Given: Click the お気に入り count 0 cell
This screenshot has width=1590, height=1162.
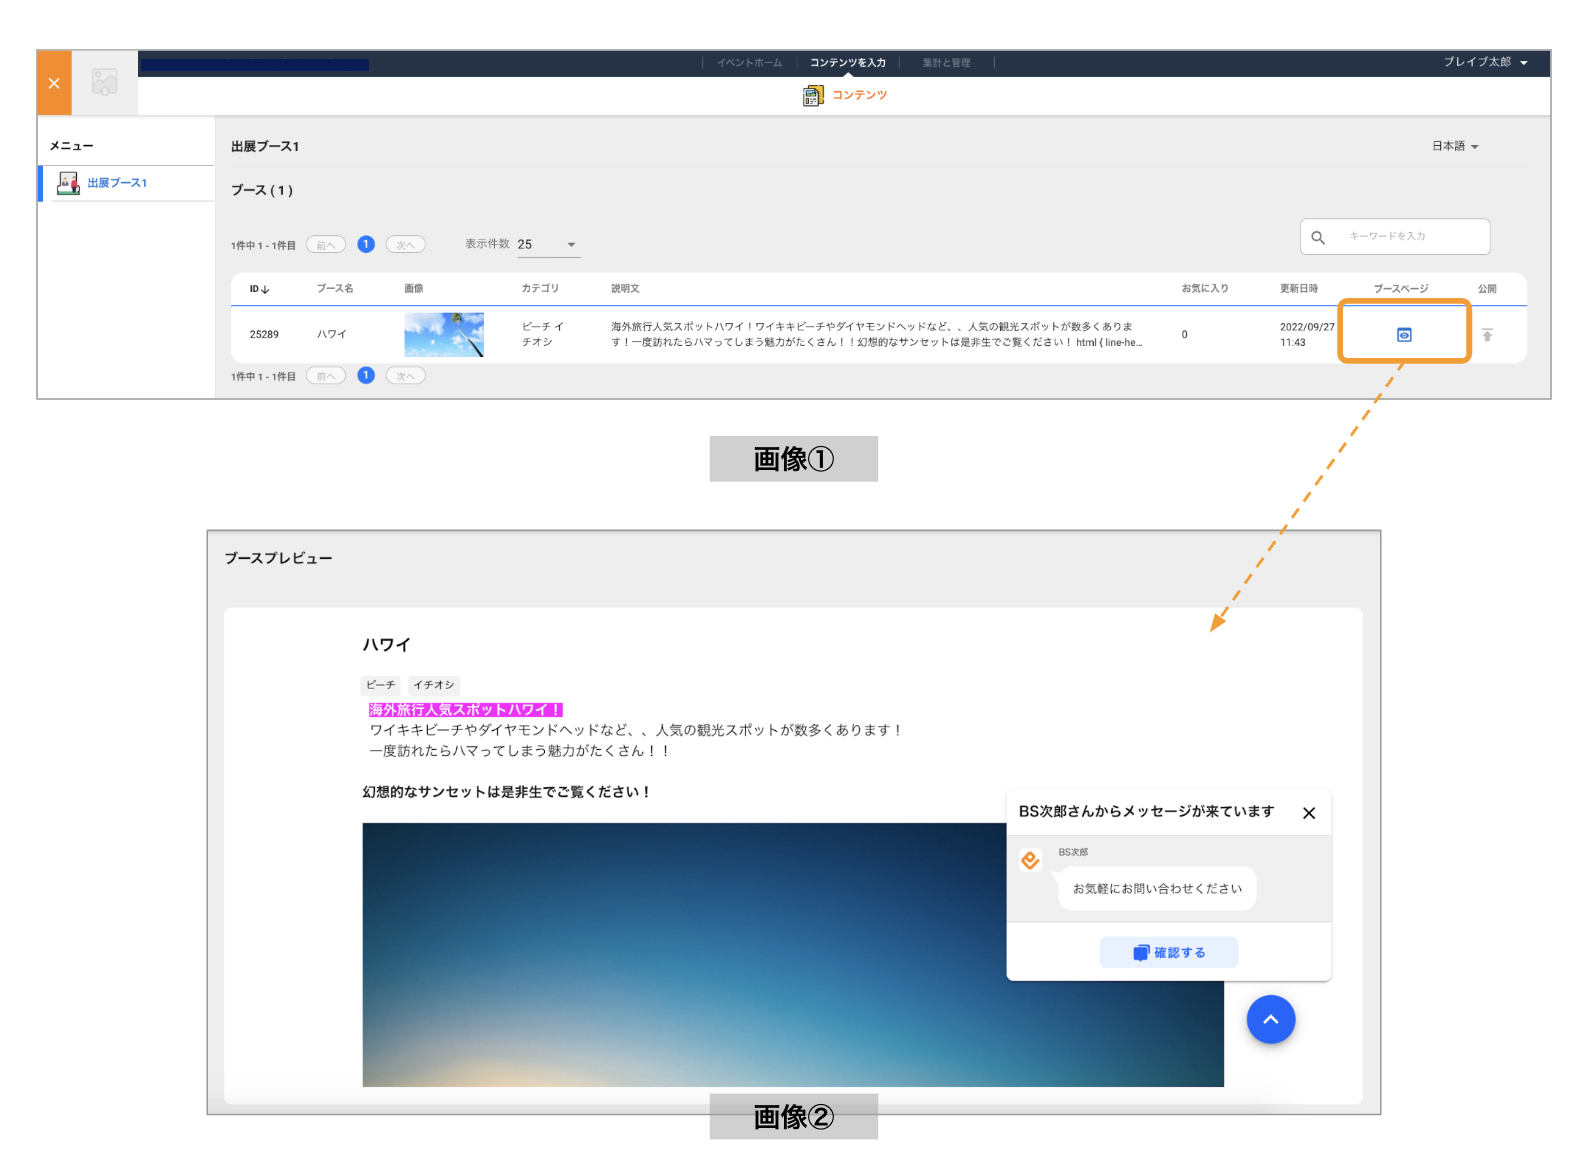Looking at the screenshot, I should (x=1185, y=335).
